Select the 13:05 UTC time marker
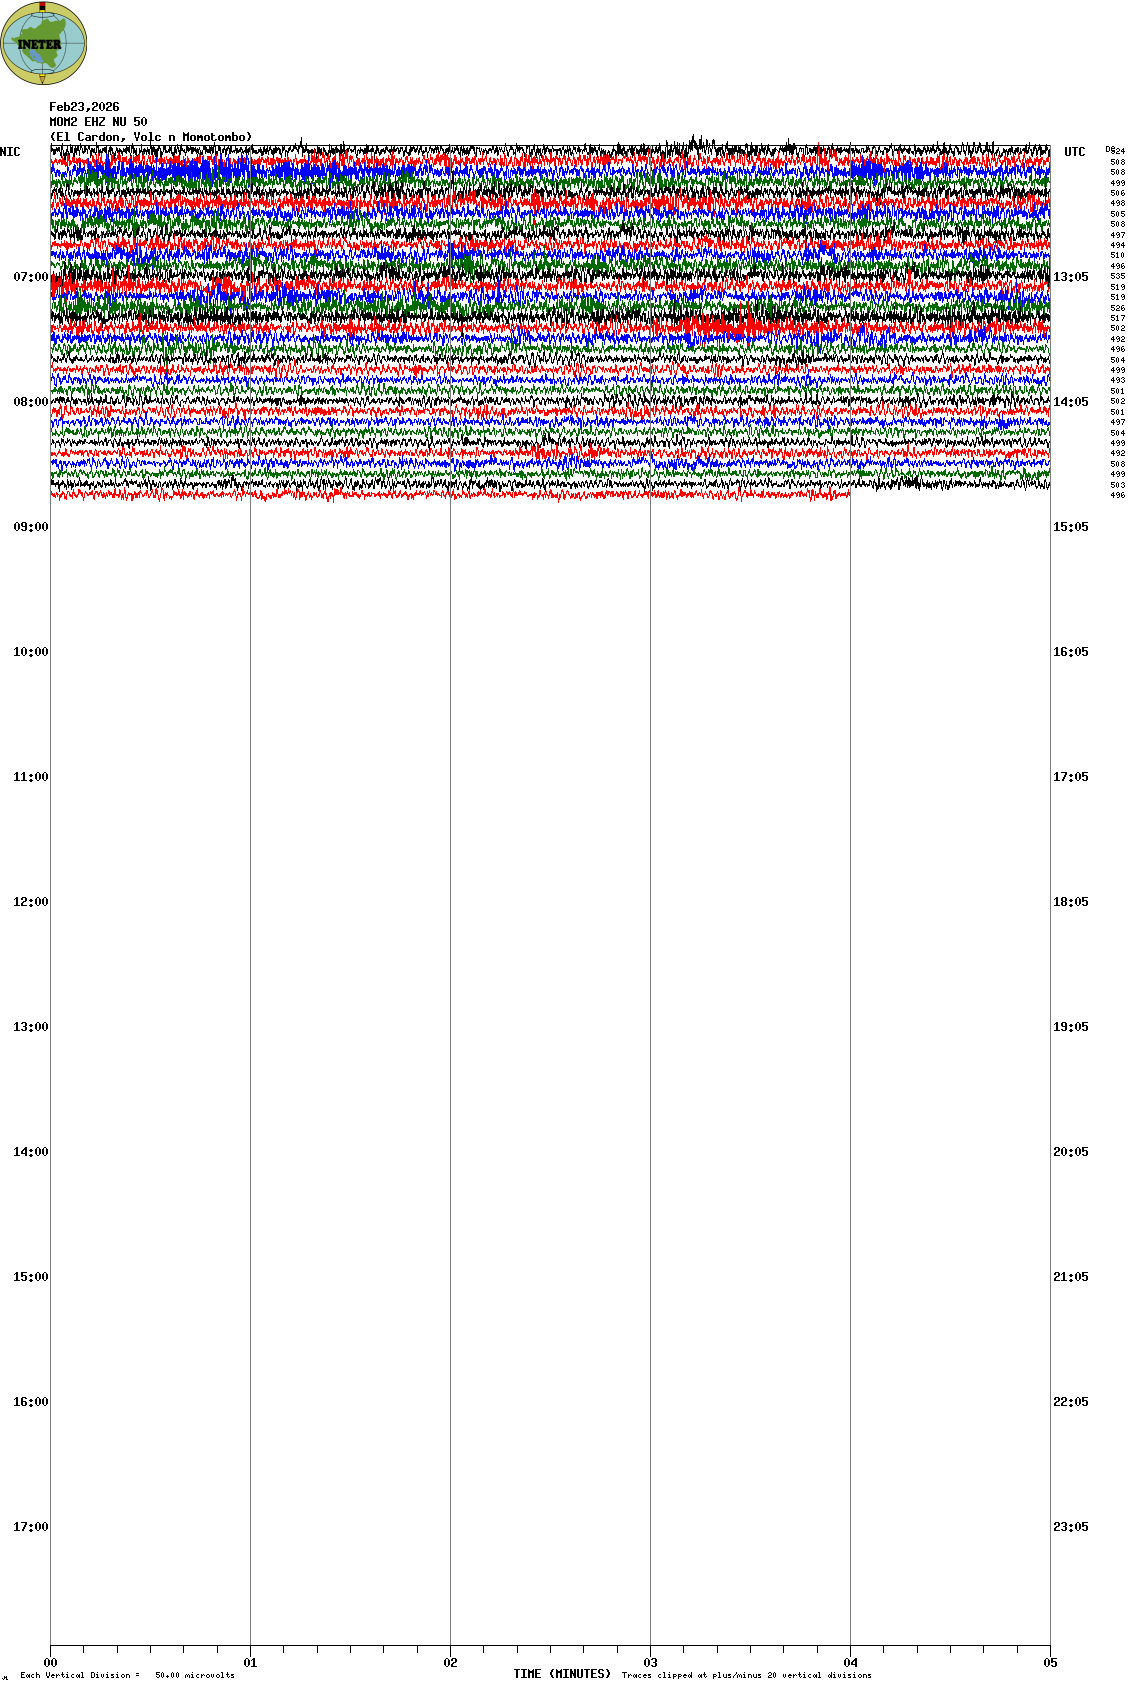Screen dimensions: 1130x1689 pos(1070,277)
